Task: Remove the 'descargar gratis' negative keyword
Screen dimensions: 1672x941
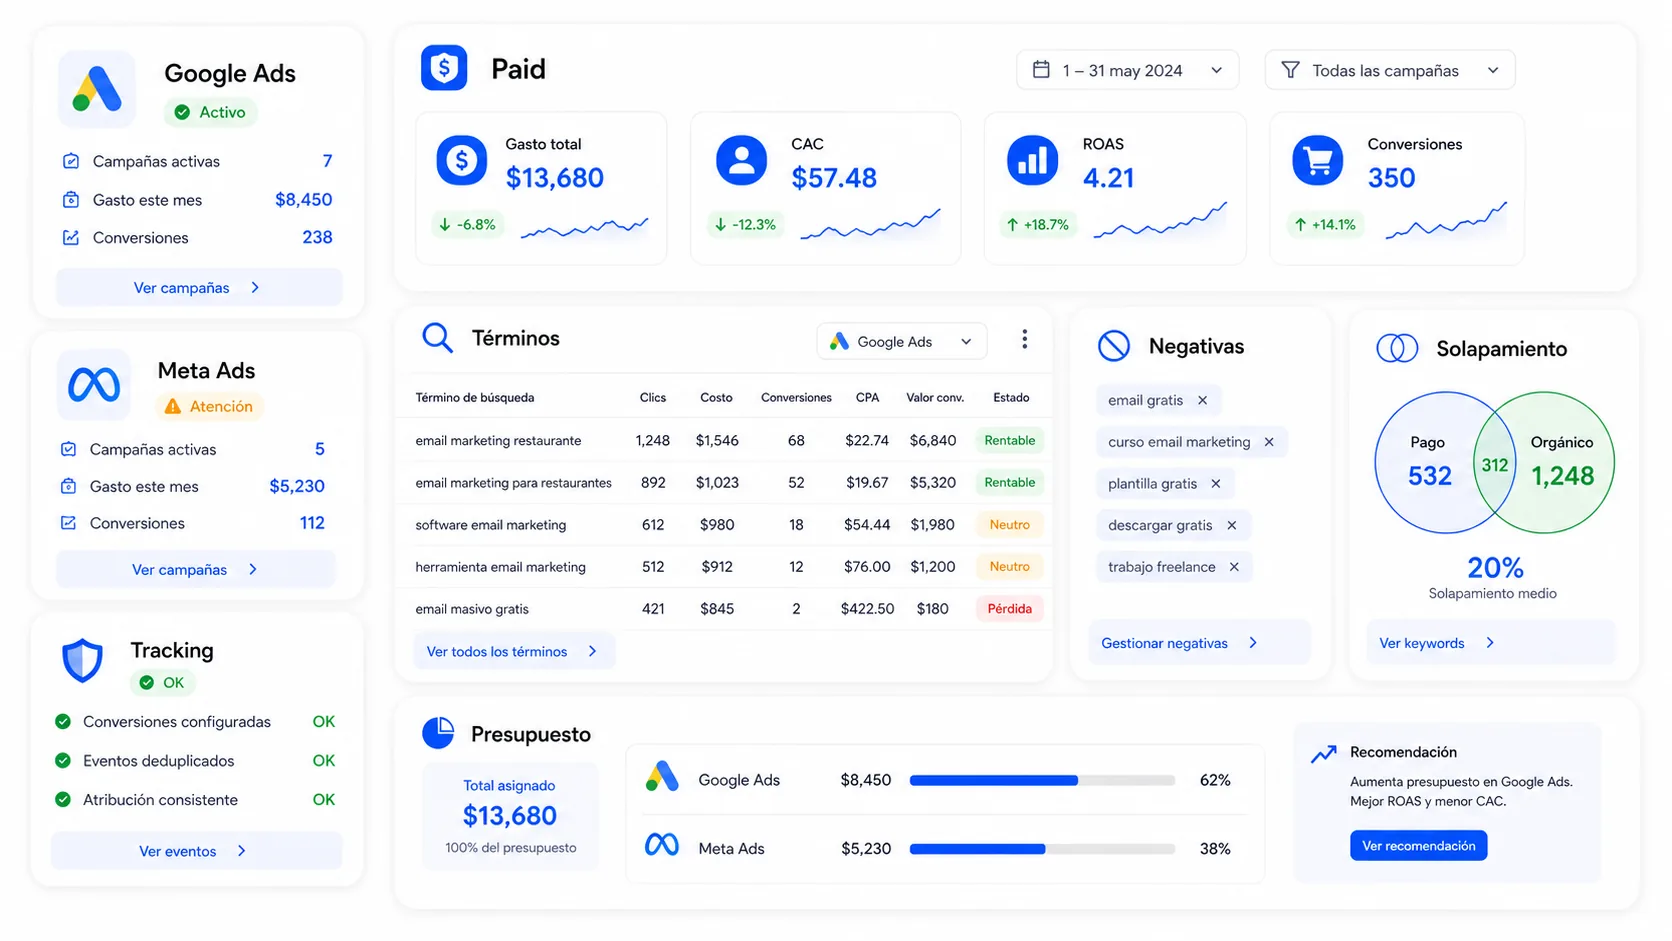Action: click(x=1232, y=525)
